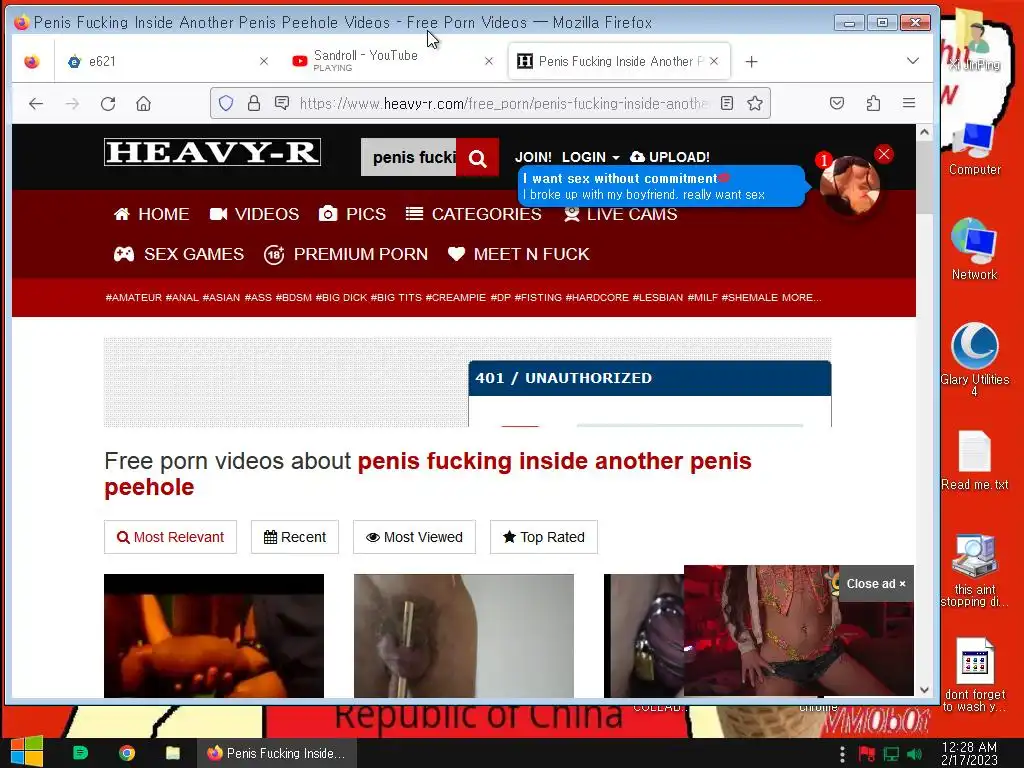
Task: Close the active Heavy-R tab
Action: 714,61
